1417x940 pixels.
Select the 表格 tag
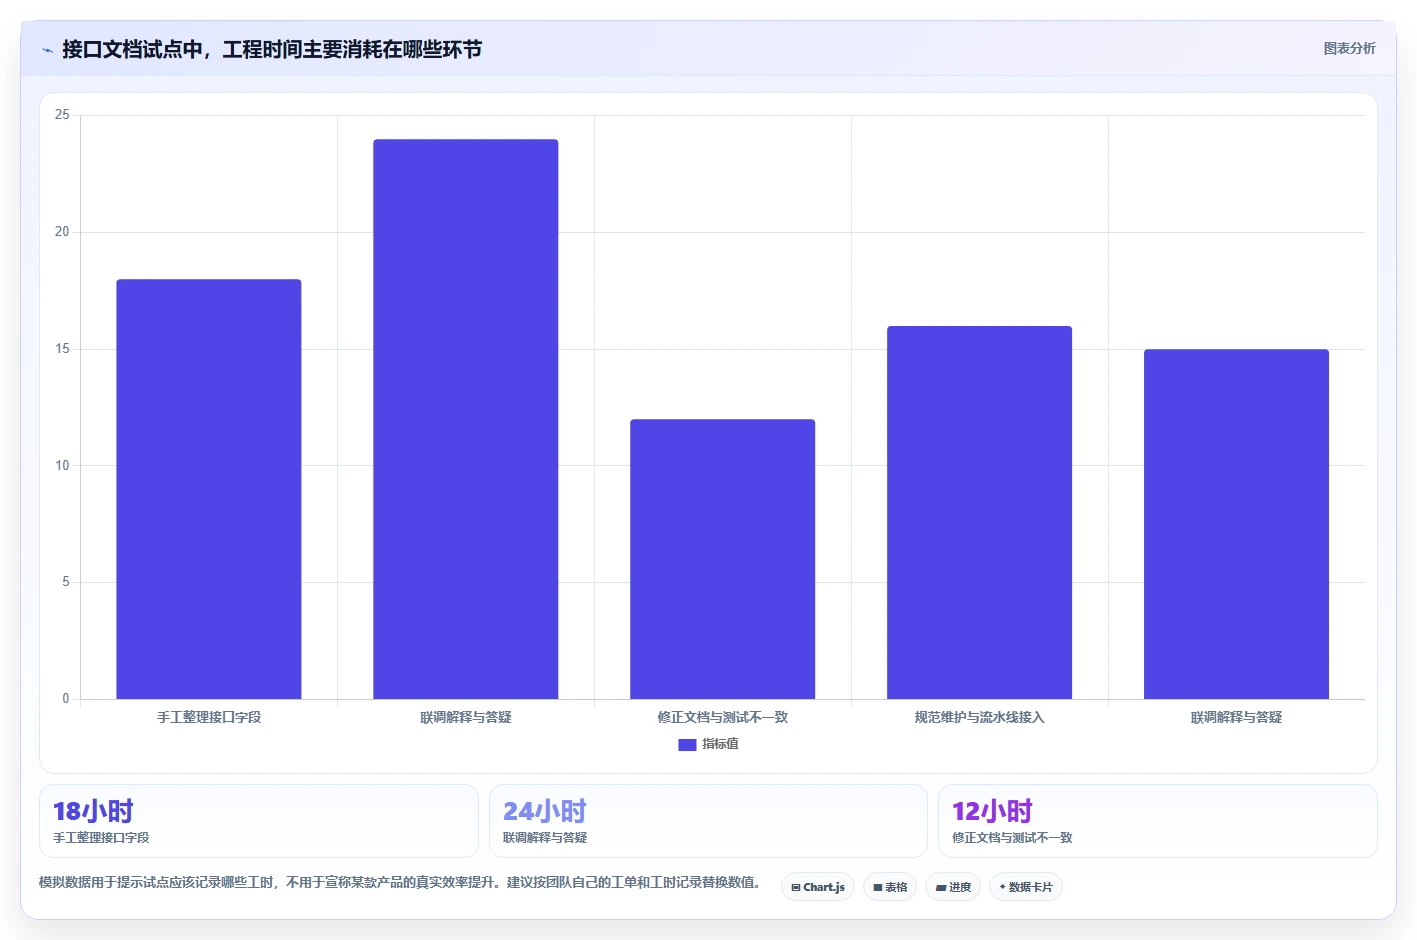(890, 887)
